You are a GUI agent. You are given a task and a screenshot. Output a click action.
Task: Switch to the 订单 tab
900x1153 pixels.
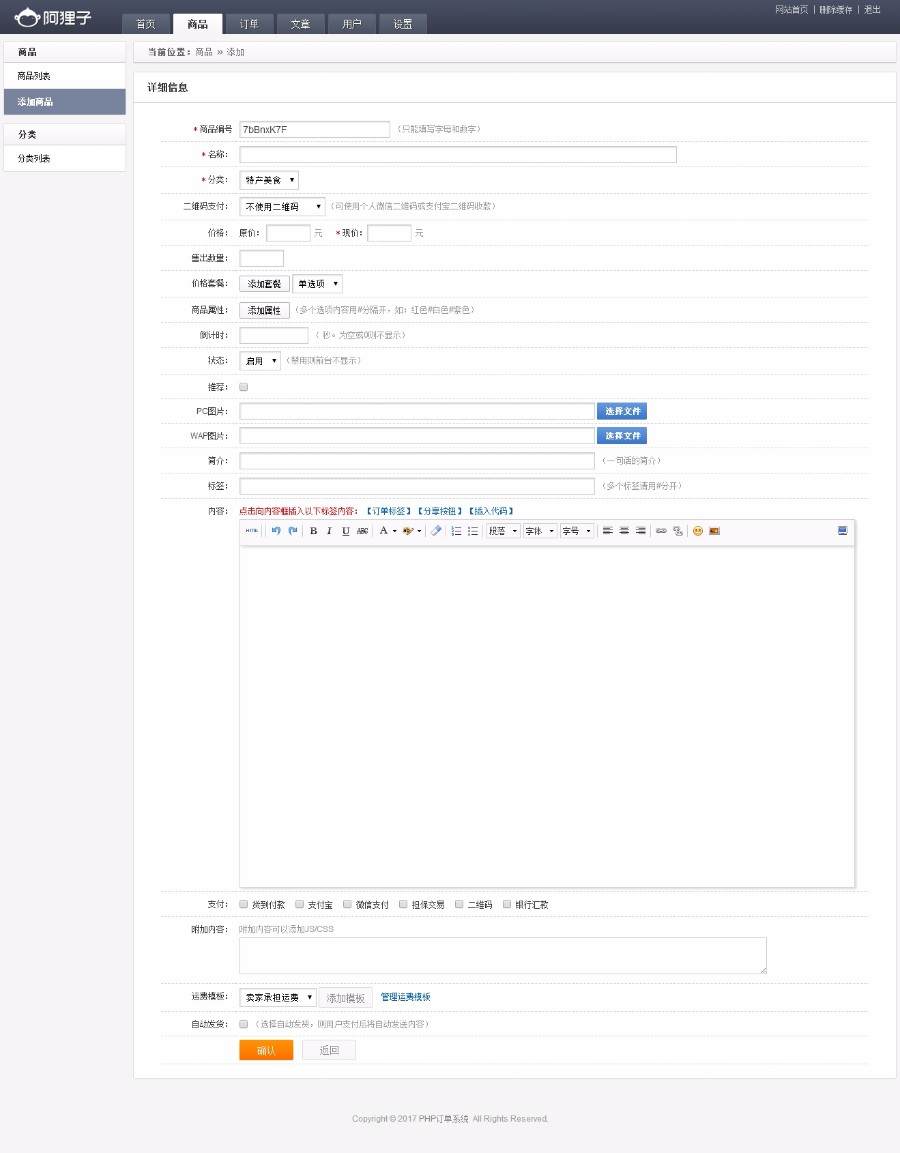tap(249, 24)
